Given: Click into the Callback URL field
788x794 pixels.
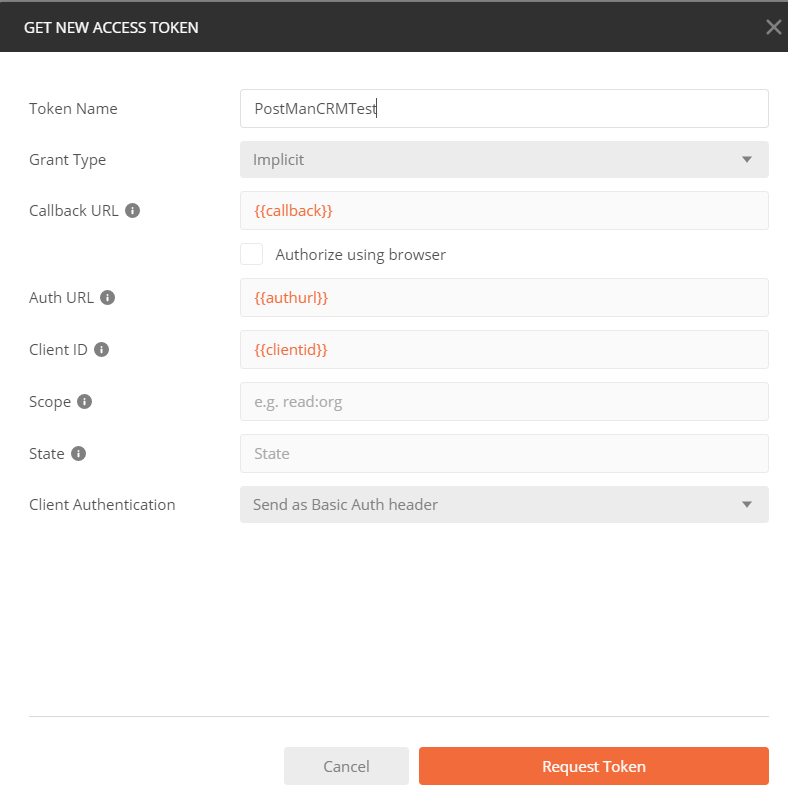Looking at the screenshot, I should pos(503,211).
